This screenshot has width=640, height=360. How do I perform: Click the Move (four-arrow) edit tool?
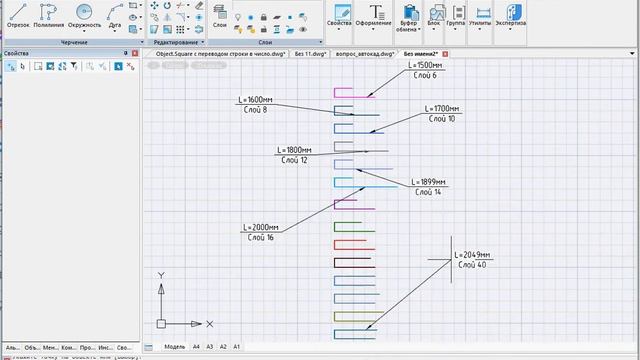pos(154,5)
